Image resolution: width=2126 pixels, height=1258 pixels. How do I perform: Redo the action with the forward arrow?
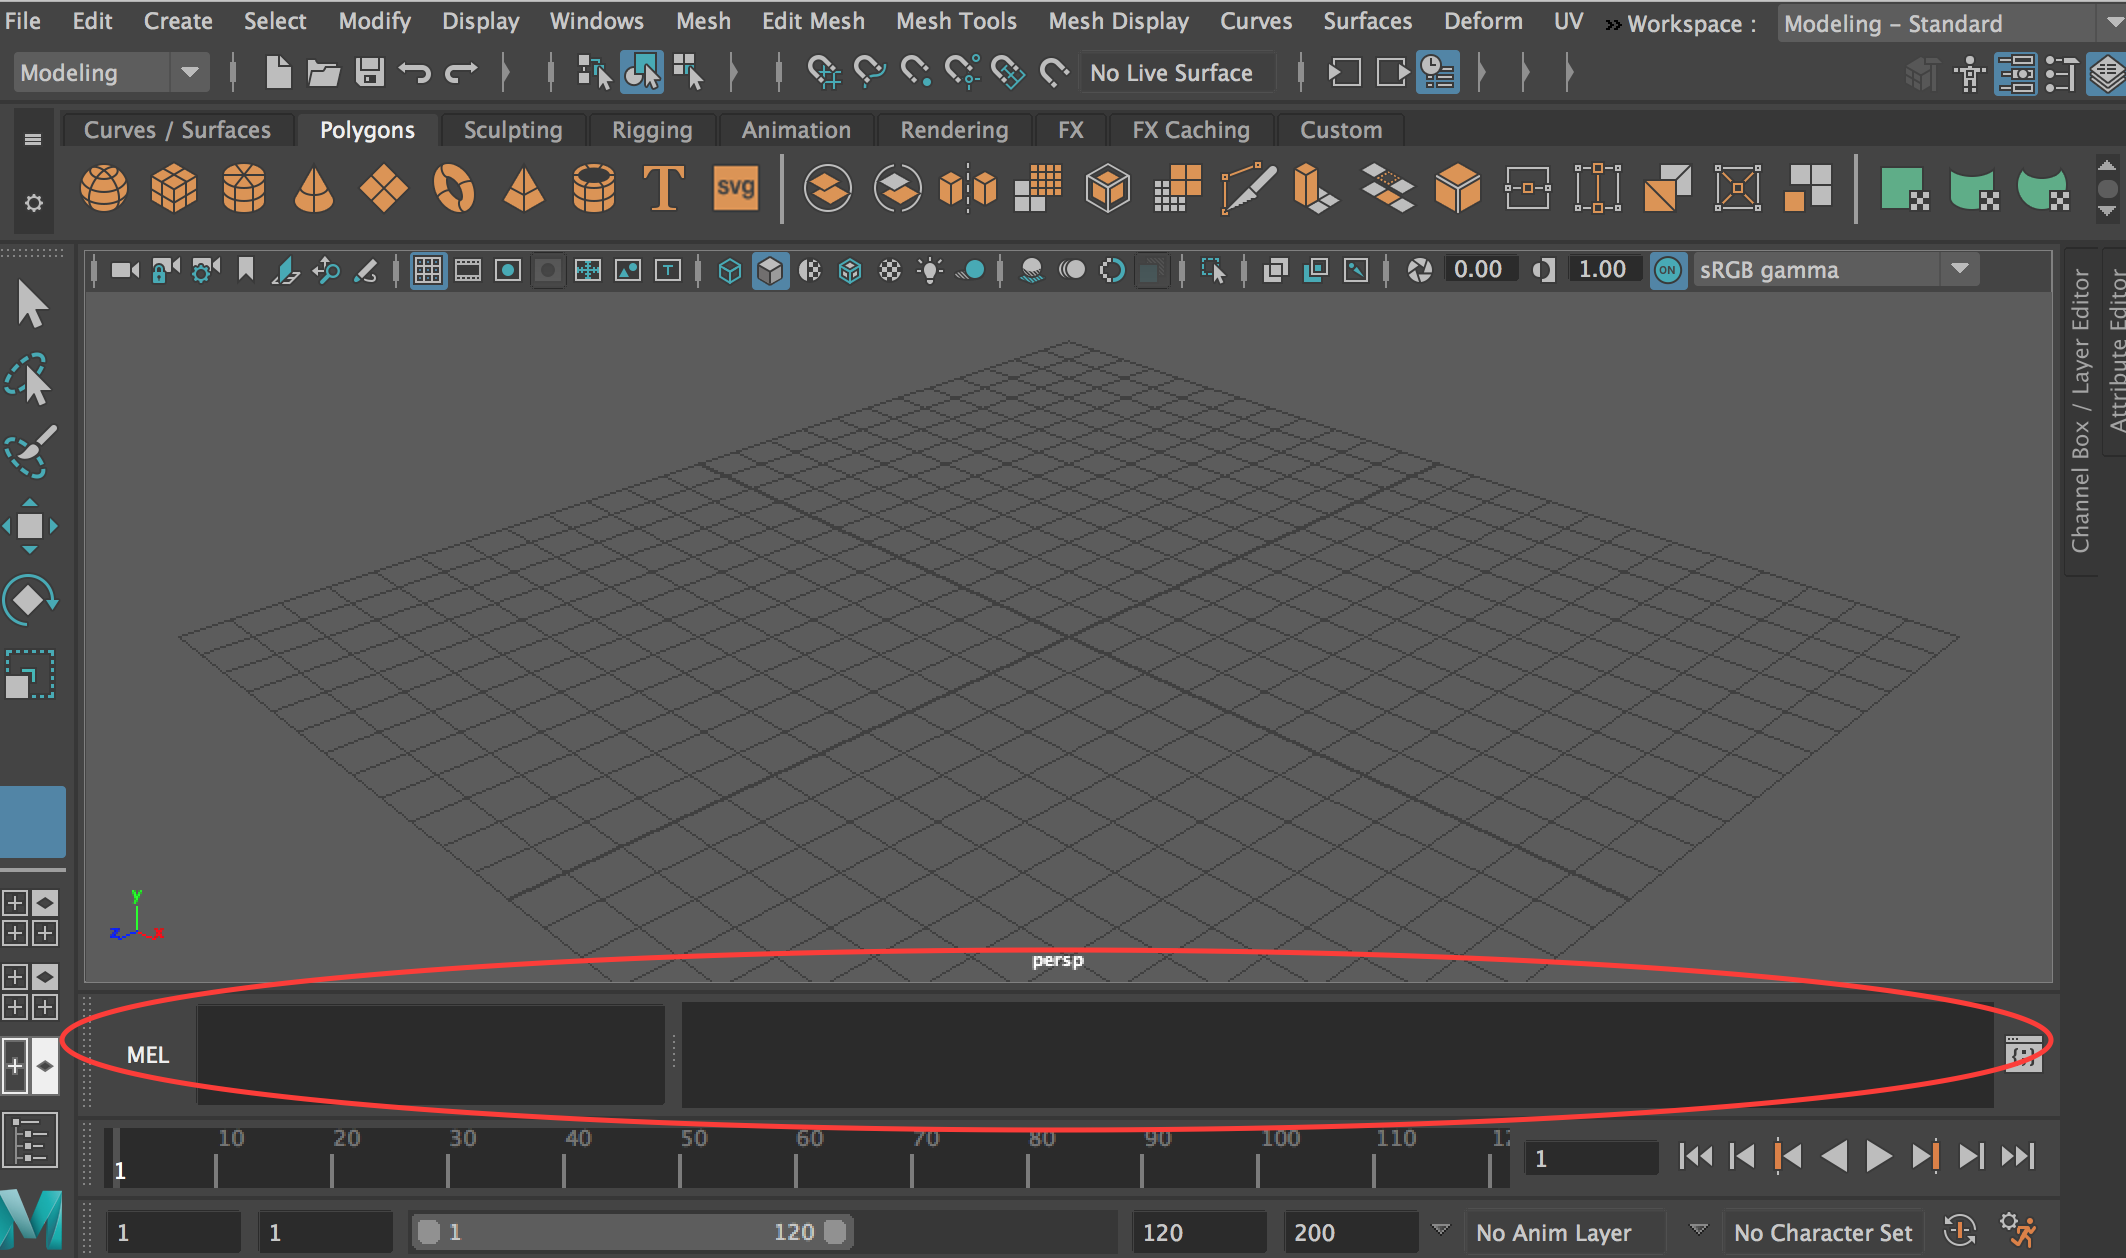pos(461,72)
